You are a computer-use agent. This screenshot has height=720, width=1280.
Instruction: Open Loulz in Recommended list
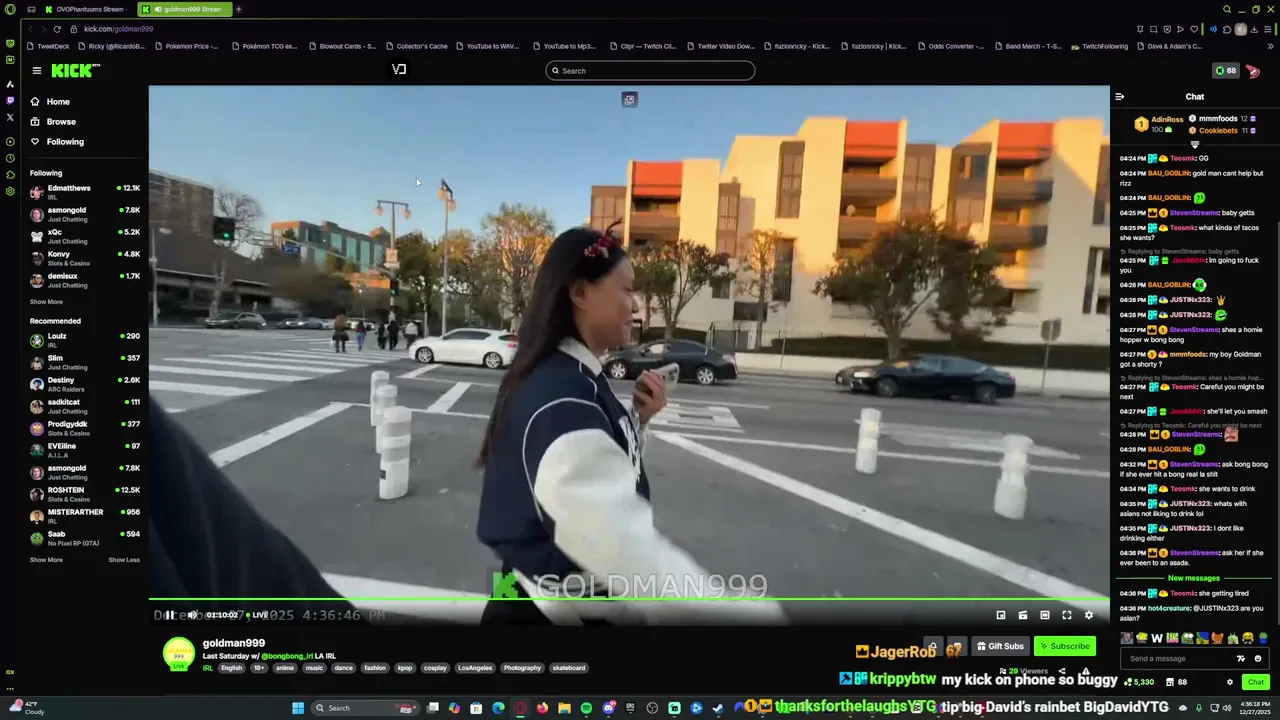click(x=85, y=340)
